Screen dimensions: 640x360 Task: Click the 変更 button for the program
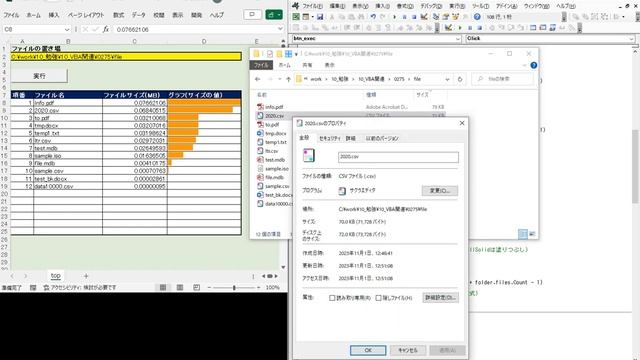(440, 191)
